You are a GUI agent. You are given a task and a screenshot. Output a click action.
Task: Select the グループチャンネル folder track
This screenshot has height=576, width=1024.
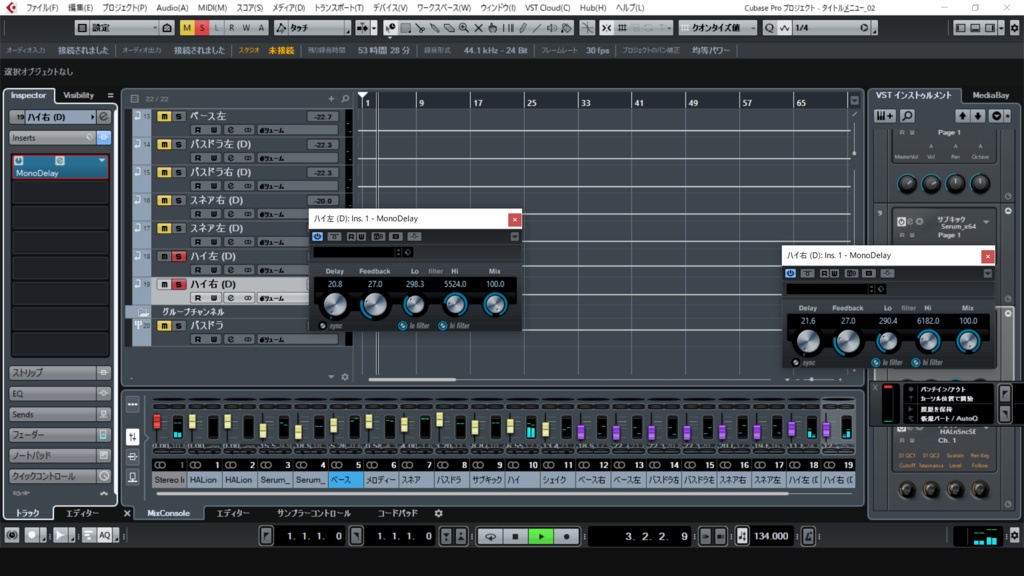point(193,312)
